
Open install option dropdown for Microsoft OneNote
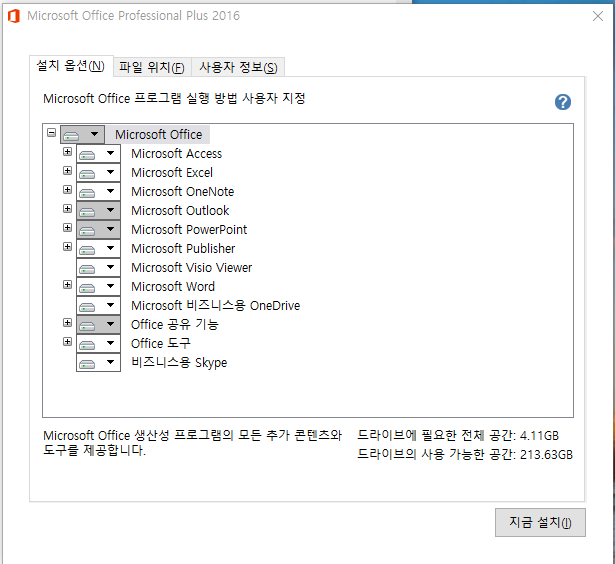(x=98, y=191)
